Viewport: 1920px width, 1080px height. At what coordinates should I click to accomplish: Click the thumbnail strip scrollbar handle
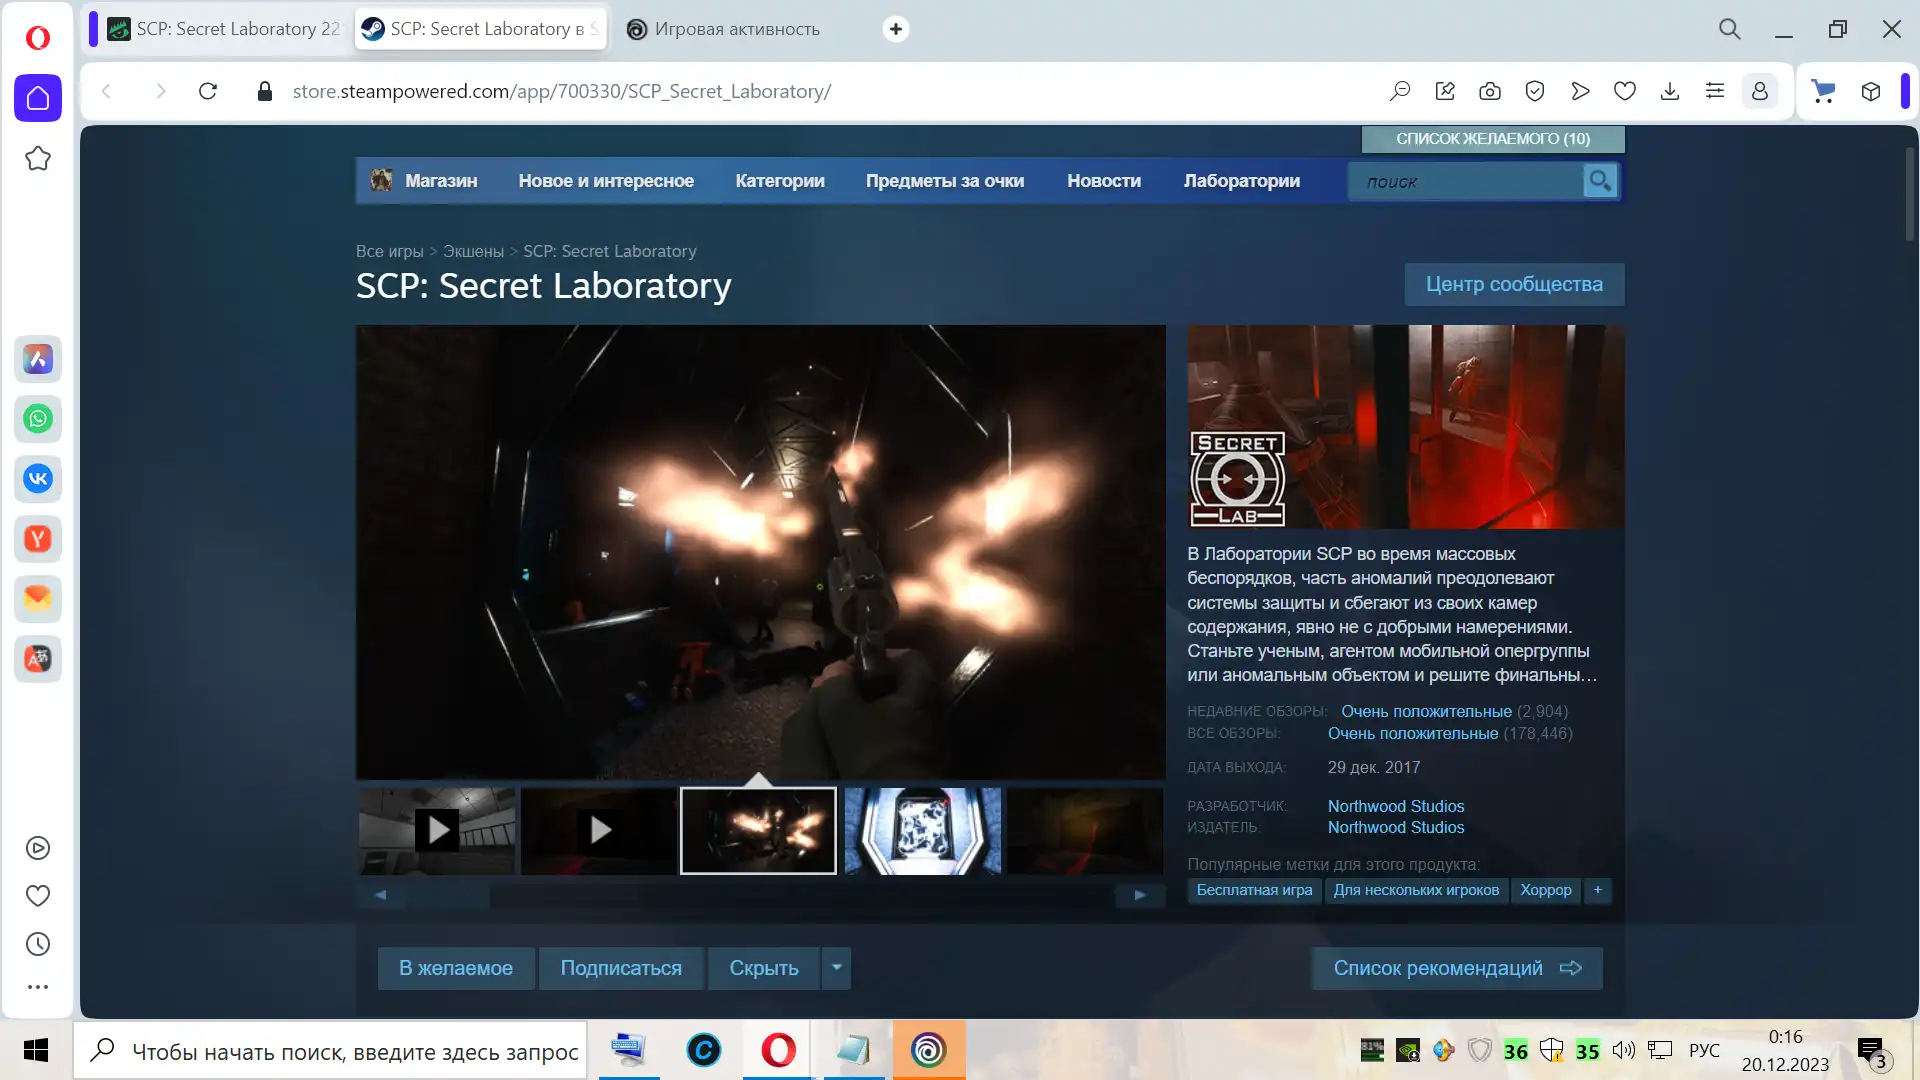pyautogui.click(x=448, y=895)
